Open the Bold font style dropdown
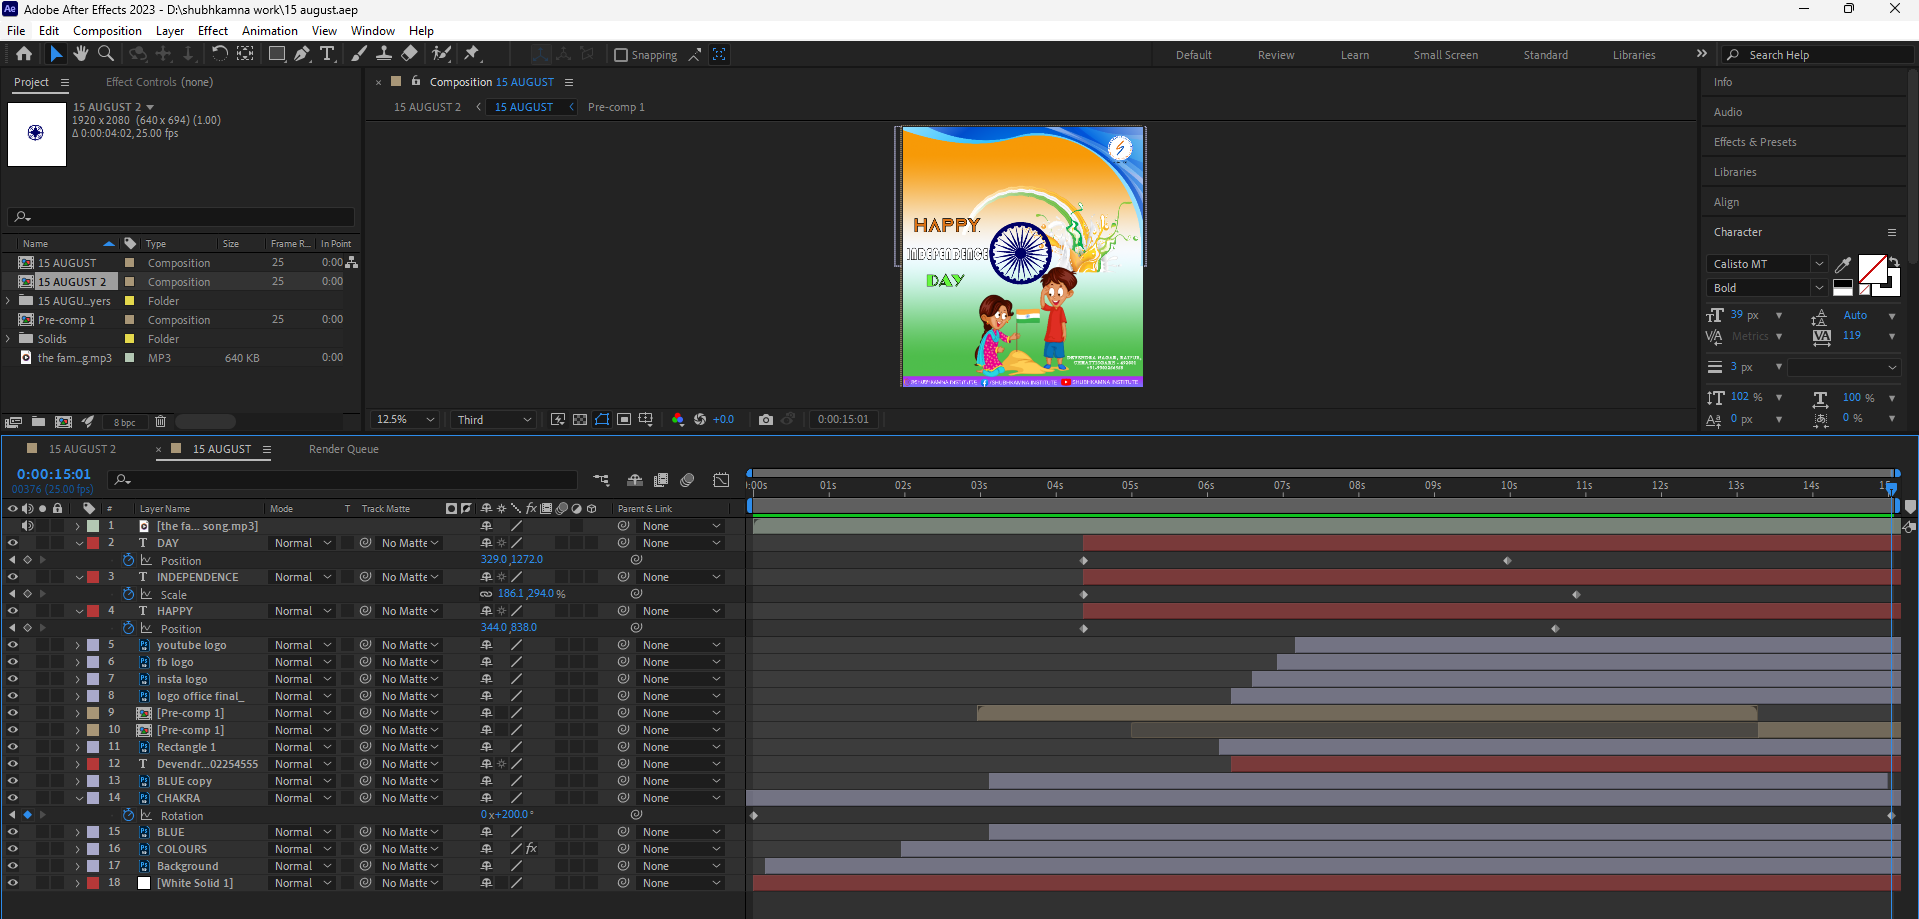Screen dimensions: 1919x919 click(1767, 288)
